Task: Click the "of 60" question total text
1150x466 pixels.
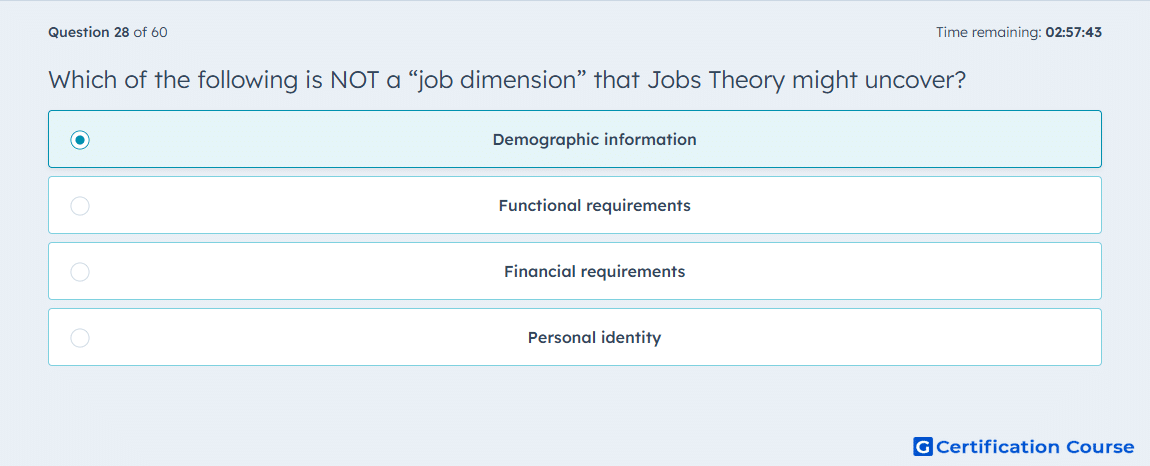Action: tap(150, 32)
